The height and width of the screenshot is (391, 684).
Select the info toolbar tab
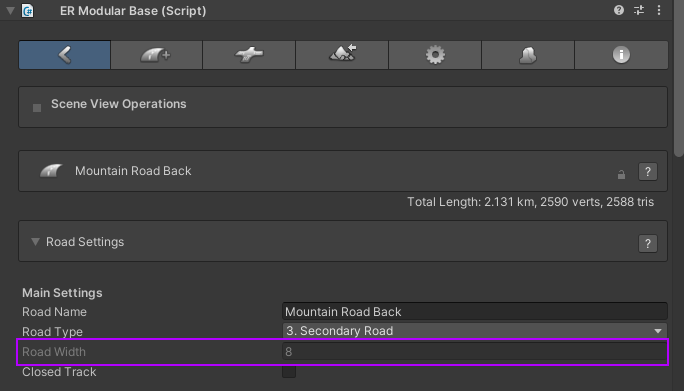click(621, 55)
